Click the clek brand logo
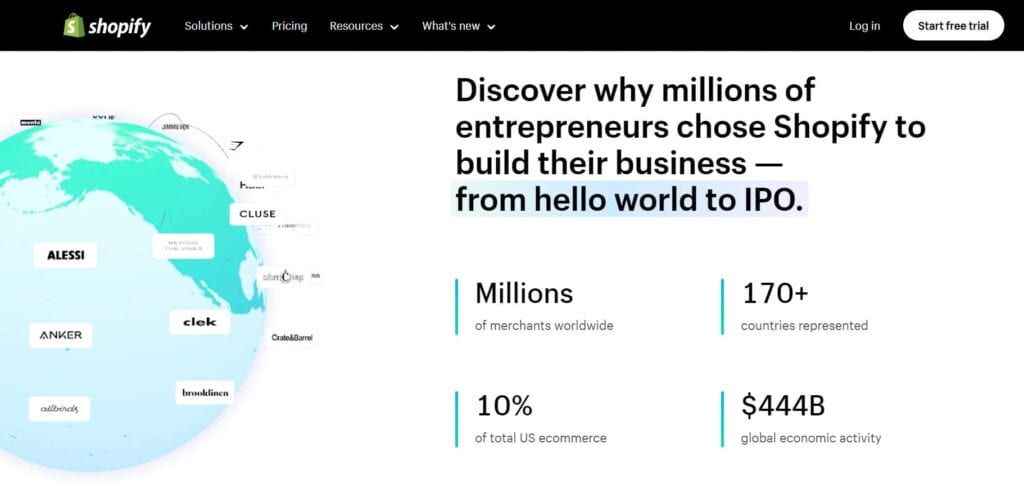This screenshot has height=484, width=1024. click(200, 322)
